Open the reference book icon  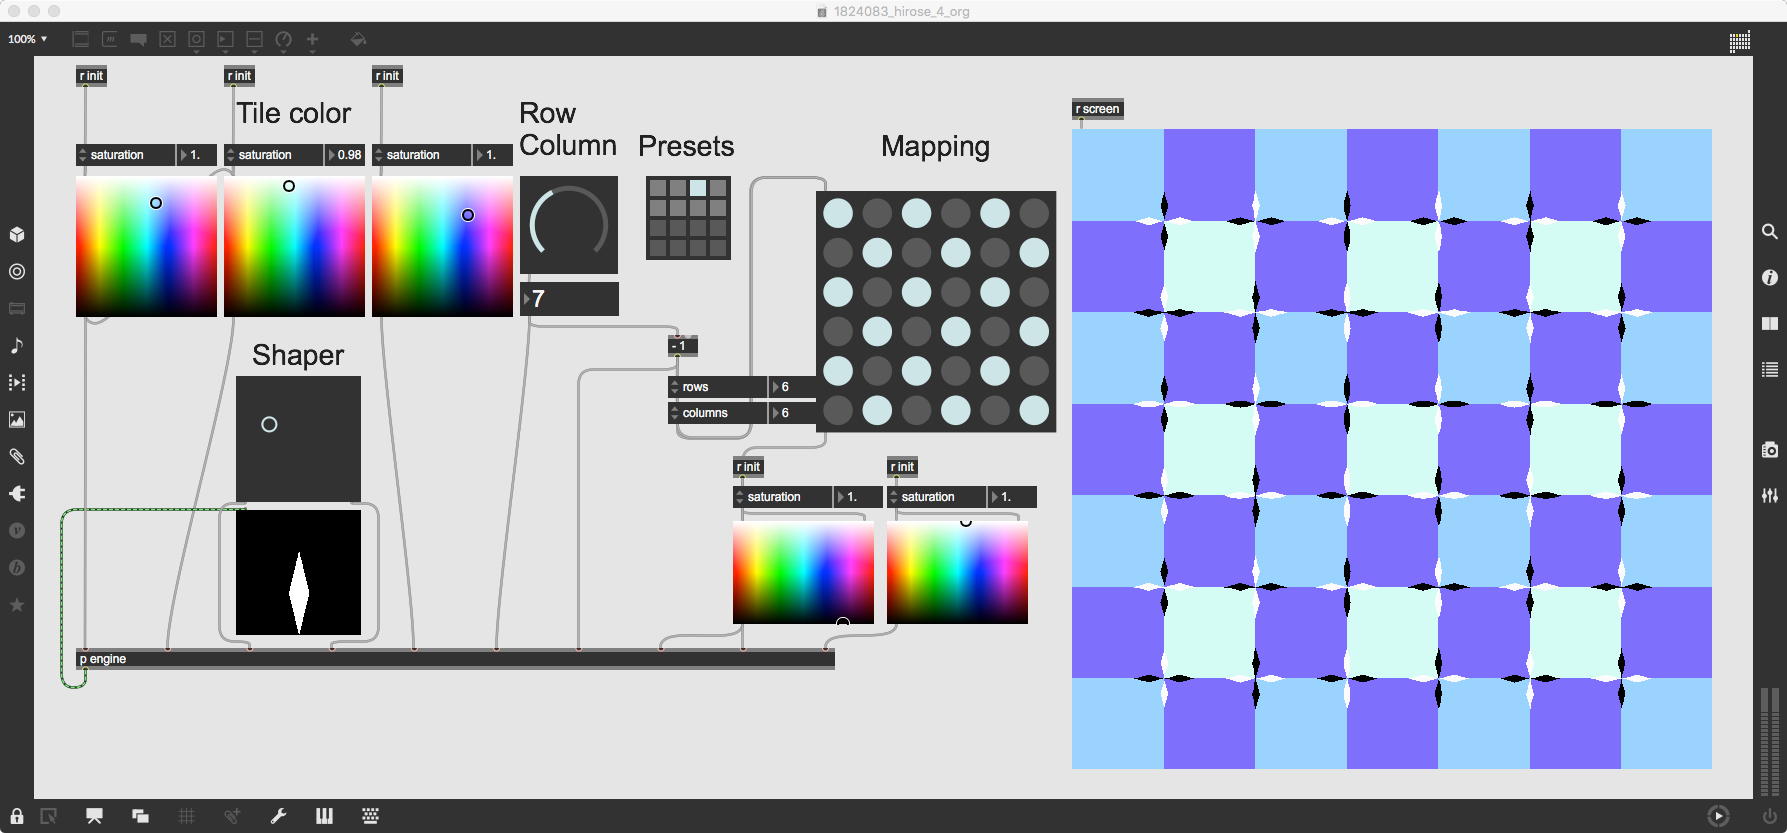[1769, 323]
